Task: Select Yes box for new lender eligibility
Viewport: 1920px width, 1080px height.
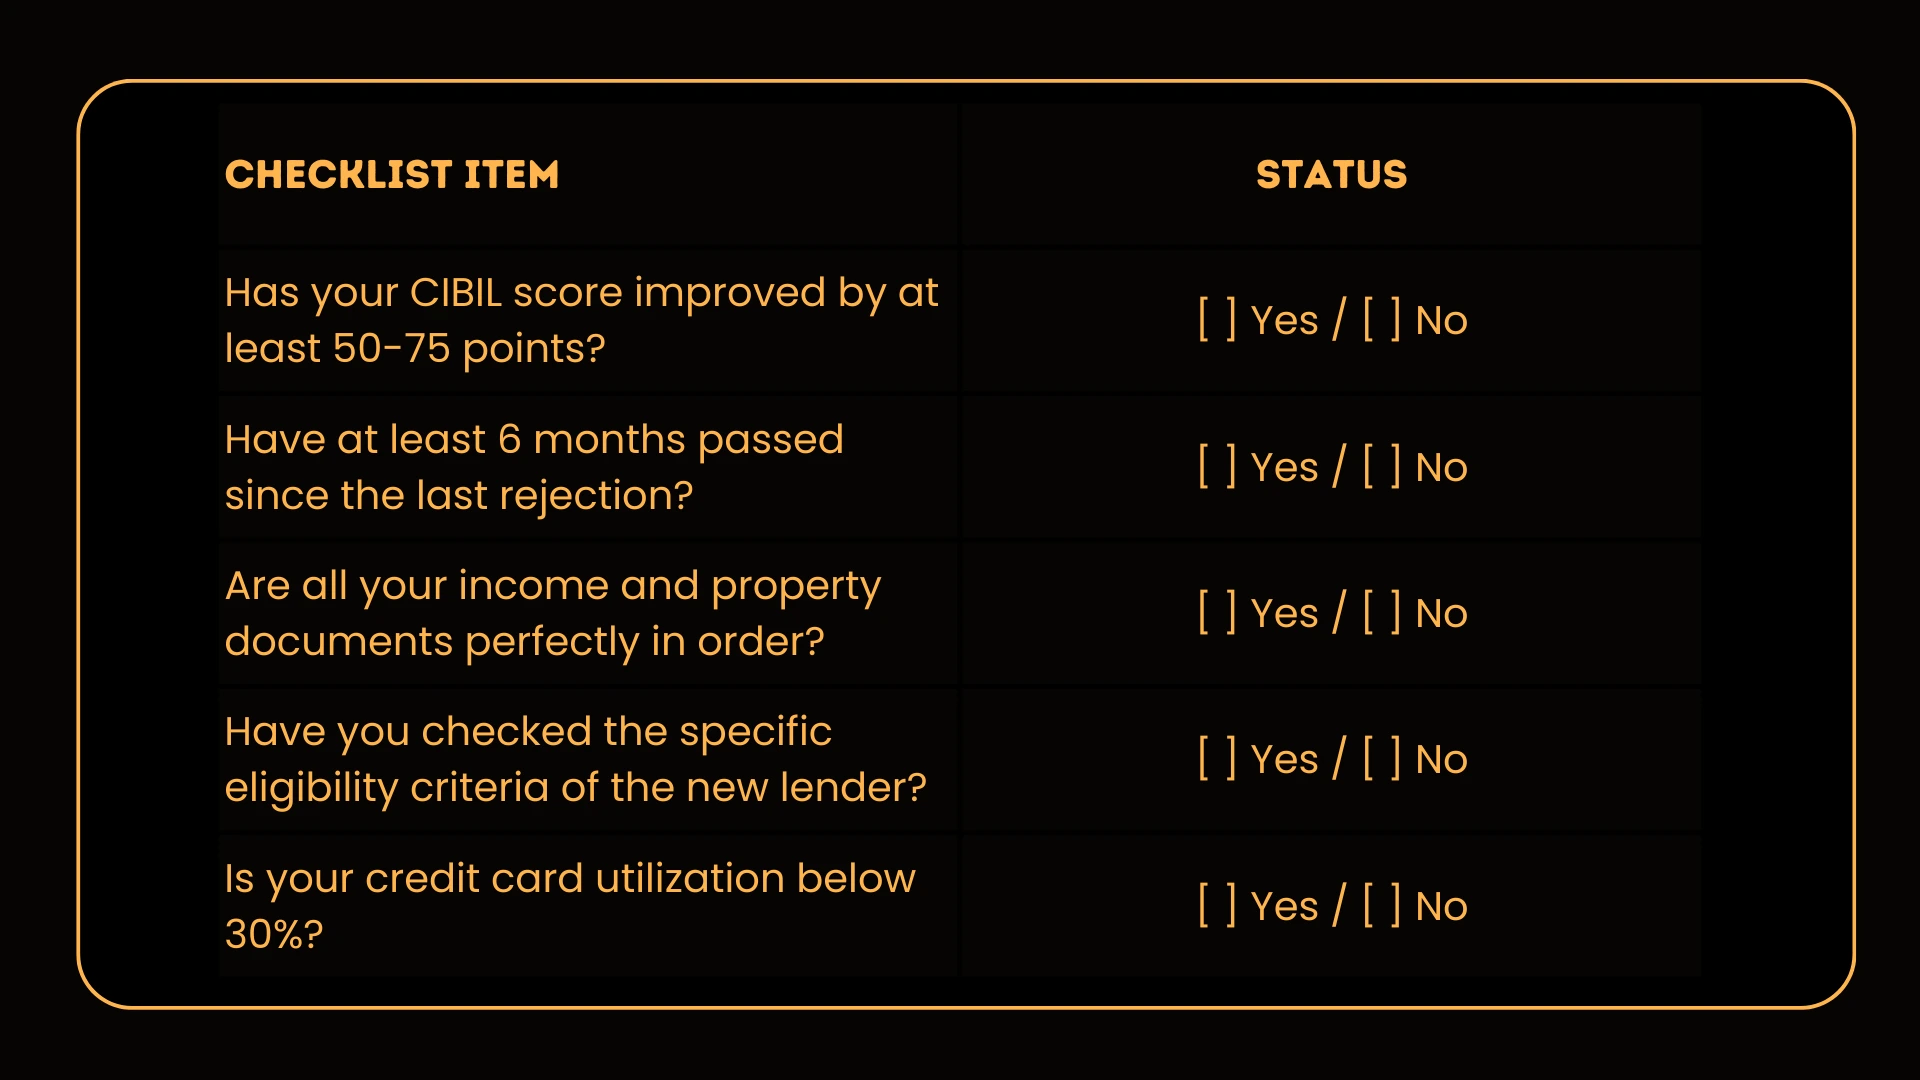Action: click(x=1217, y=759)
